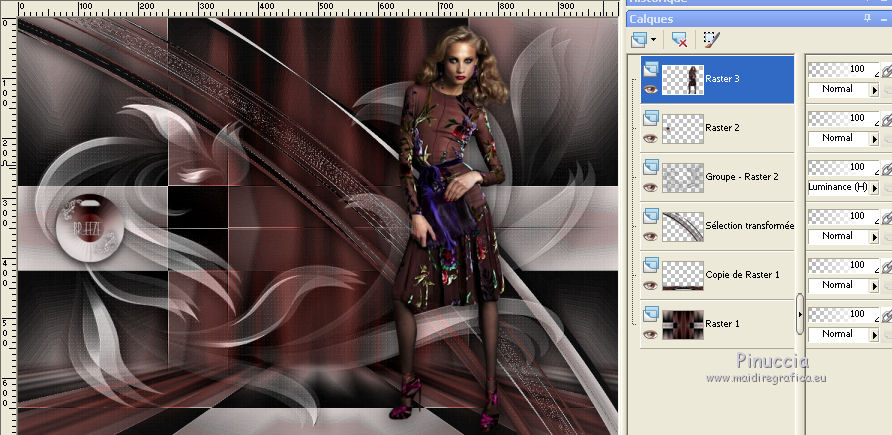Select the layer named Raster 1

point(722,324)
